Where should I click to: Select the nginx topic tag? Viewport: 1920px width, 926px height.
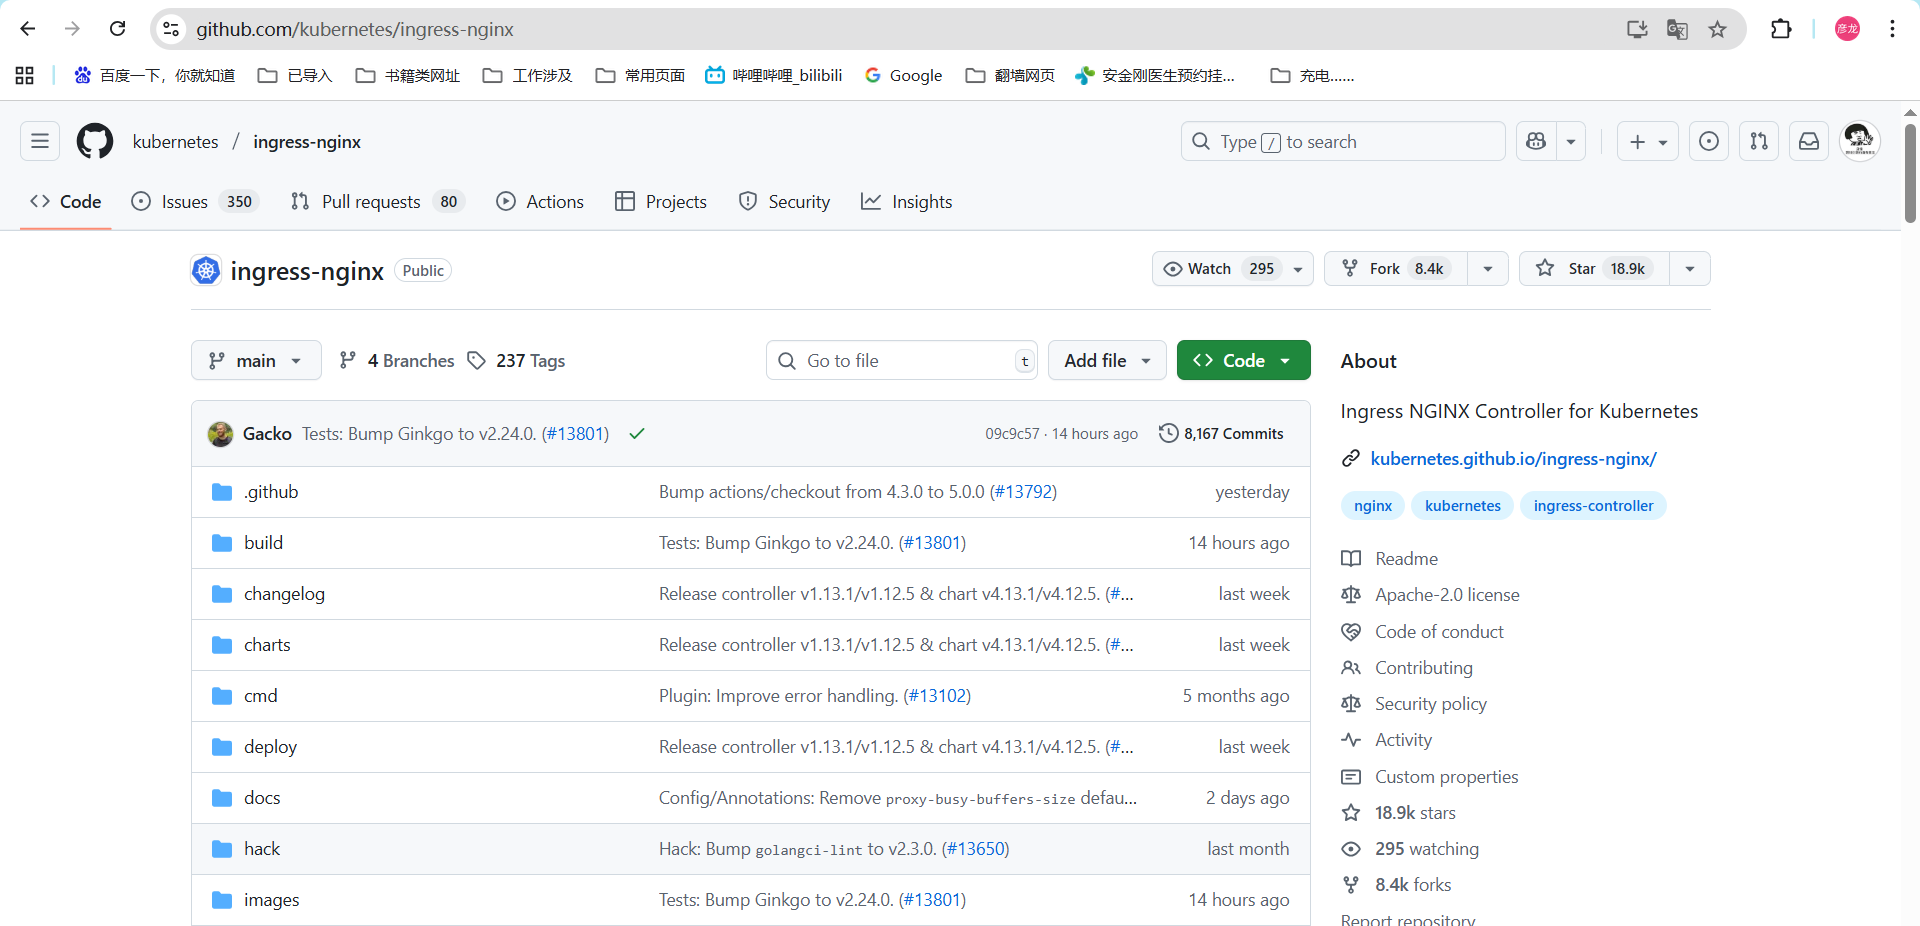(x=1373, y=506)
